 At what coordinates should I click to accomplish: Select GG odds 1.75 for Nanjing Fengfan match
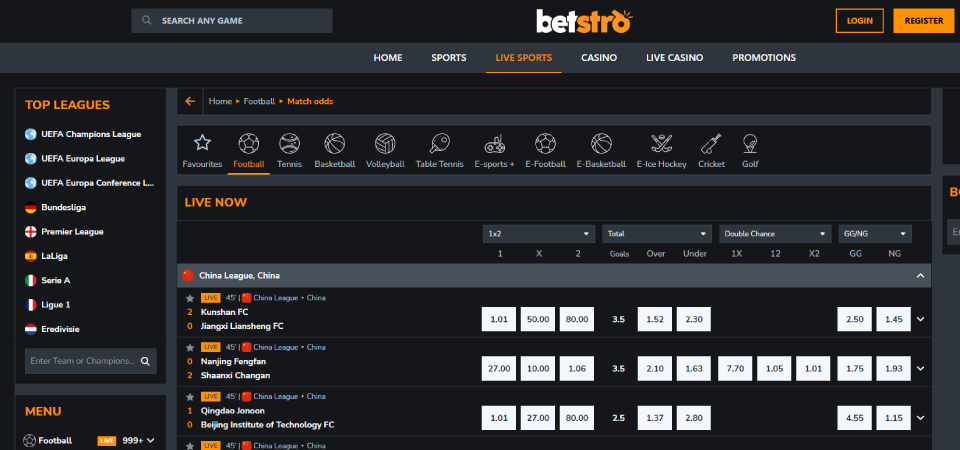tap(855, 369)
